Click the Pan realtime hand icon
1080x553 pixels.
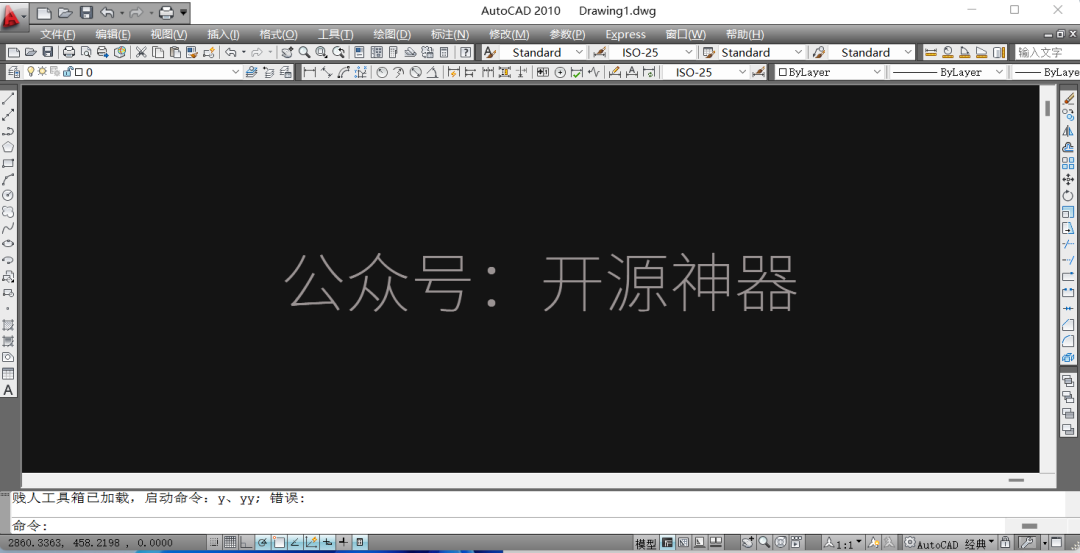tap(287, 52)
